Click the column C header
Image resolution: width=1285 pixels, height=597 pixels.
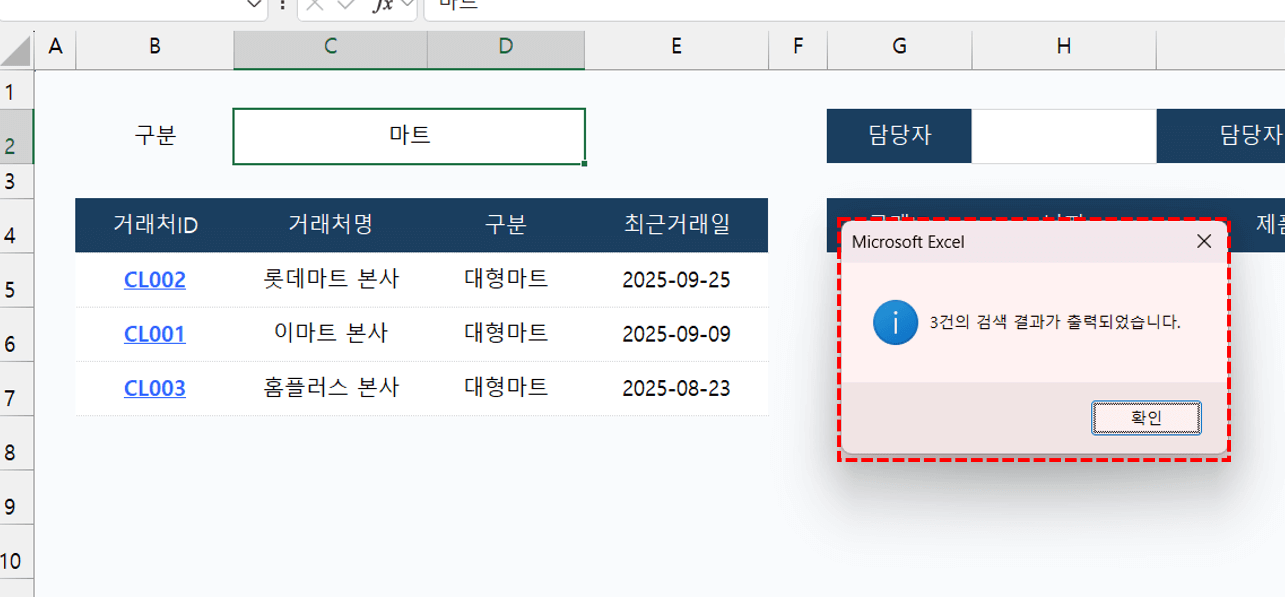330,45
